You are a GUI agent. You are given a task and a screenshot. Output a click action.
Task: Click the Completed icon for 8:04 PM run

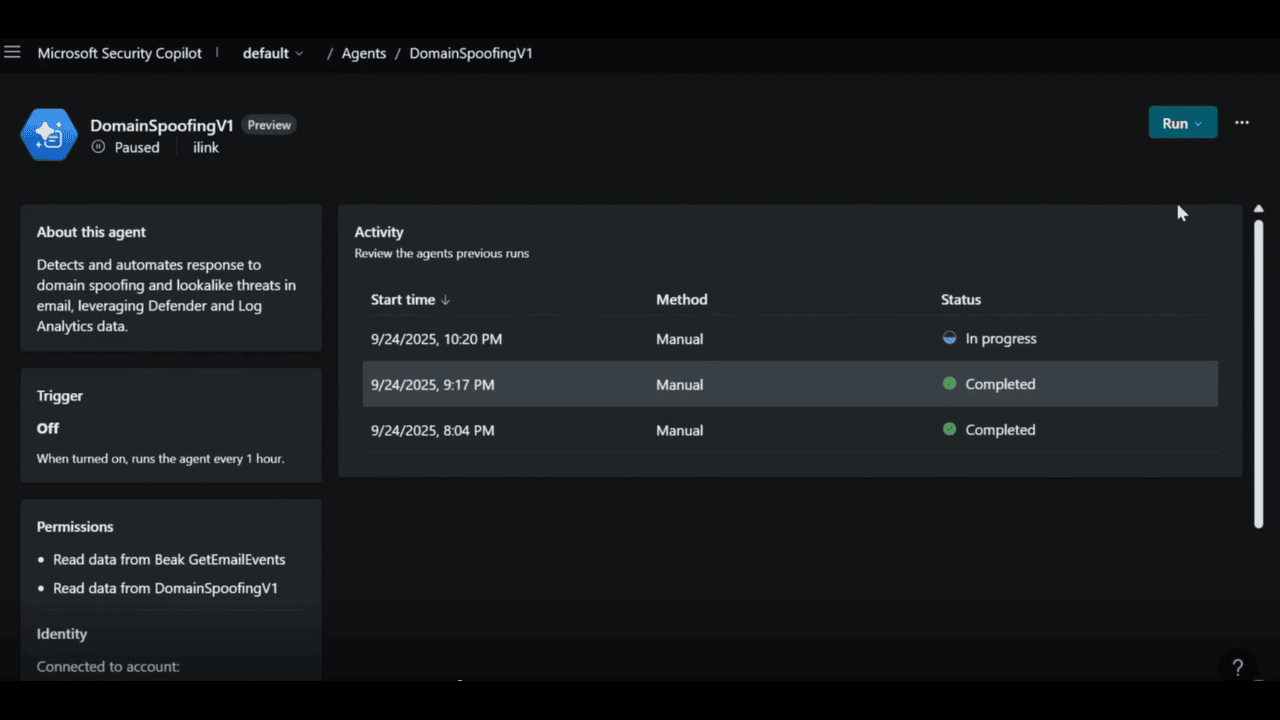tap(950, 429)
